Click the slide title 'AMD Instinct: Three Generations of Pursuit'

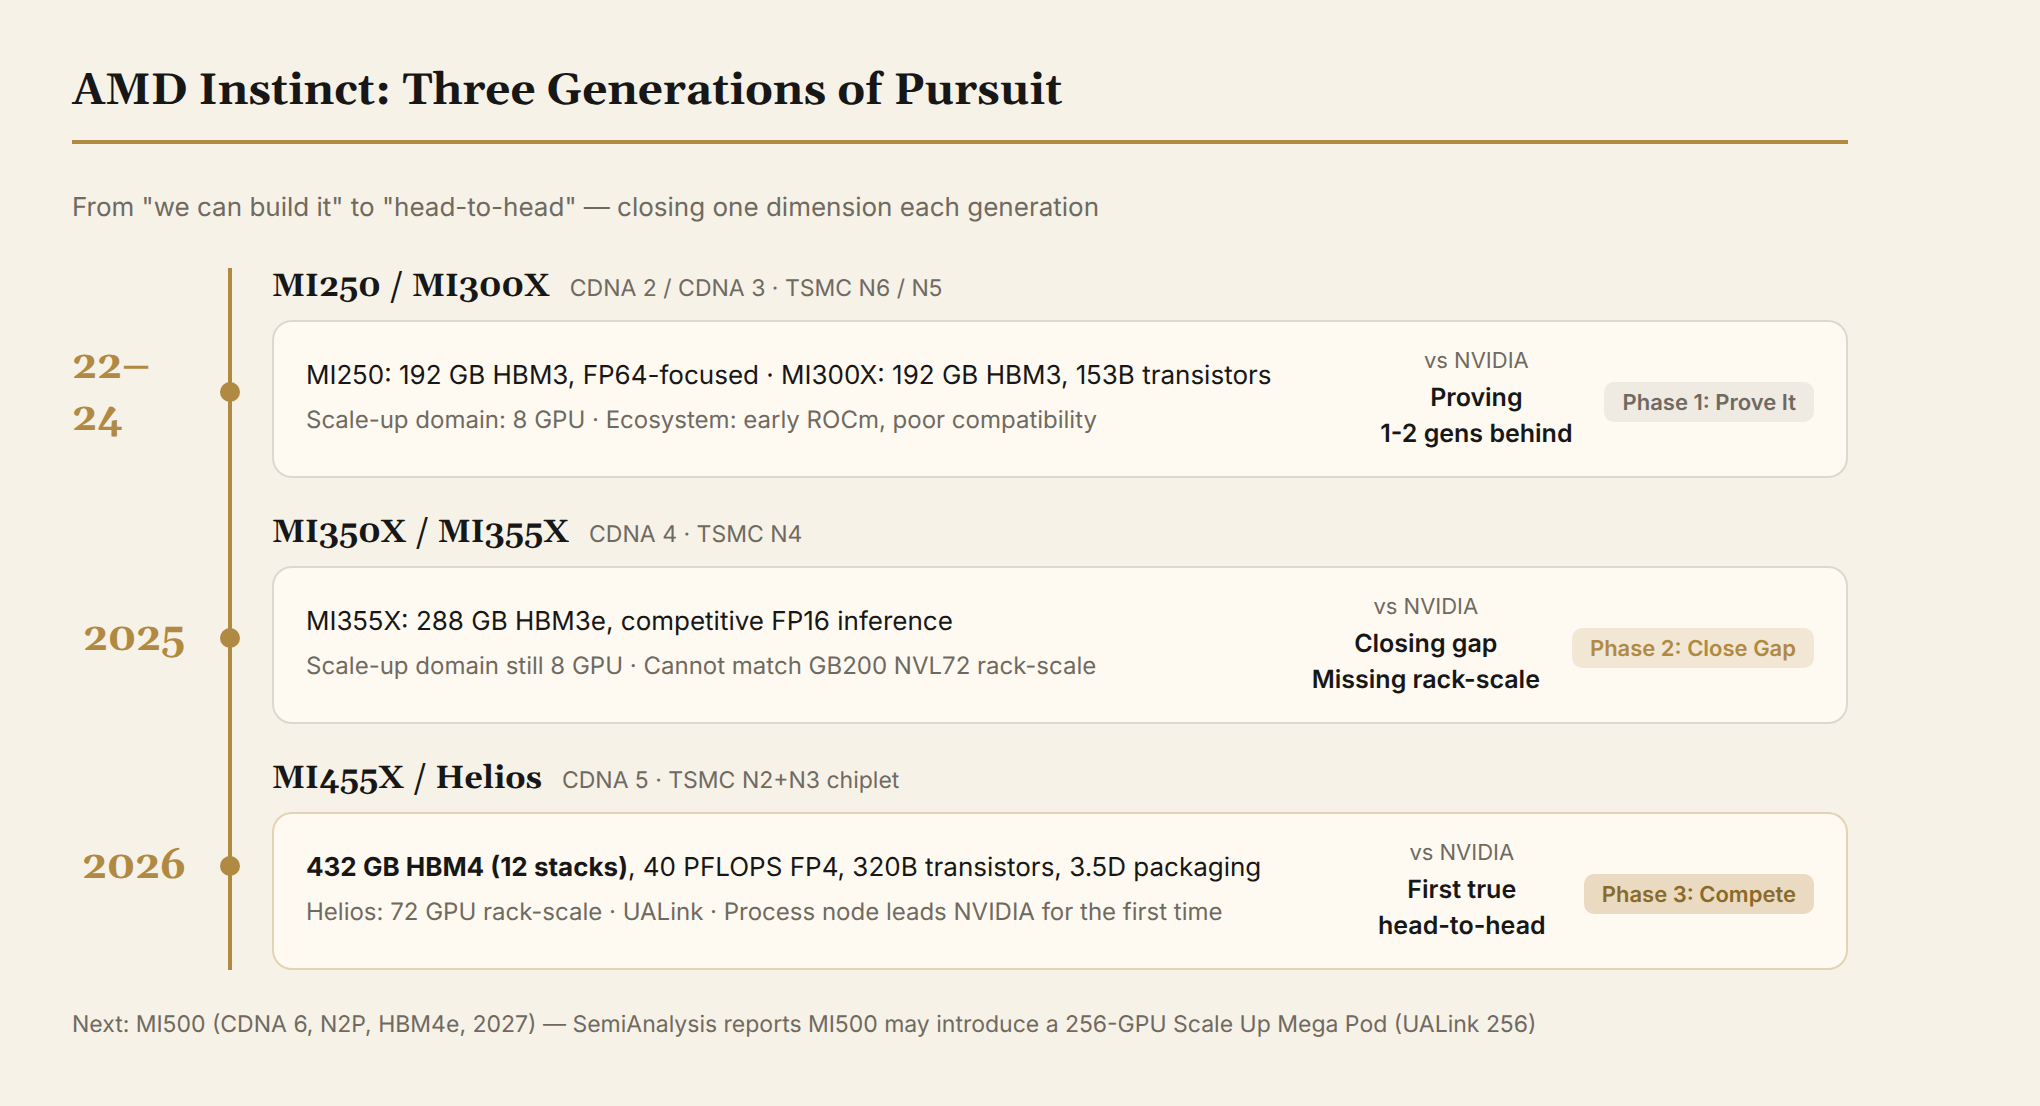pos(567,89)
